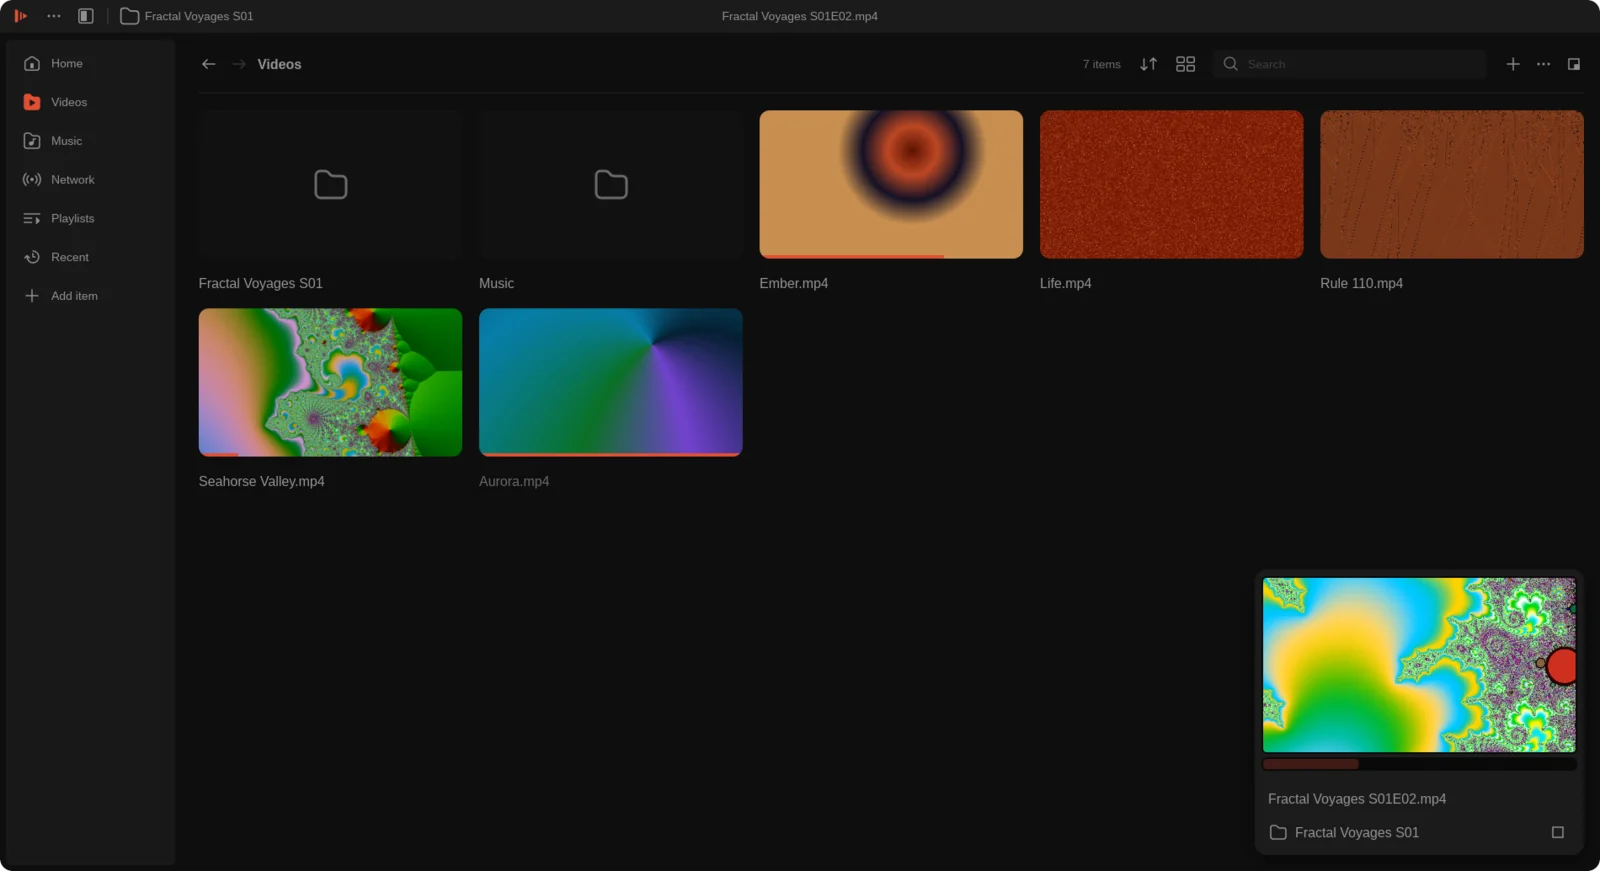Toggle the sidebar panel in the title bar
1600x871 pixels.
[86, 16]
